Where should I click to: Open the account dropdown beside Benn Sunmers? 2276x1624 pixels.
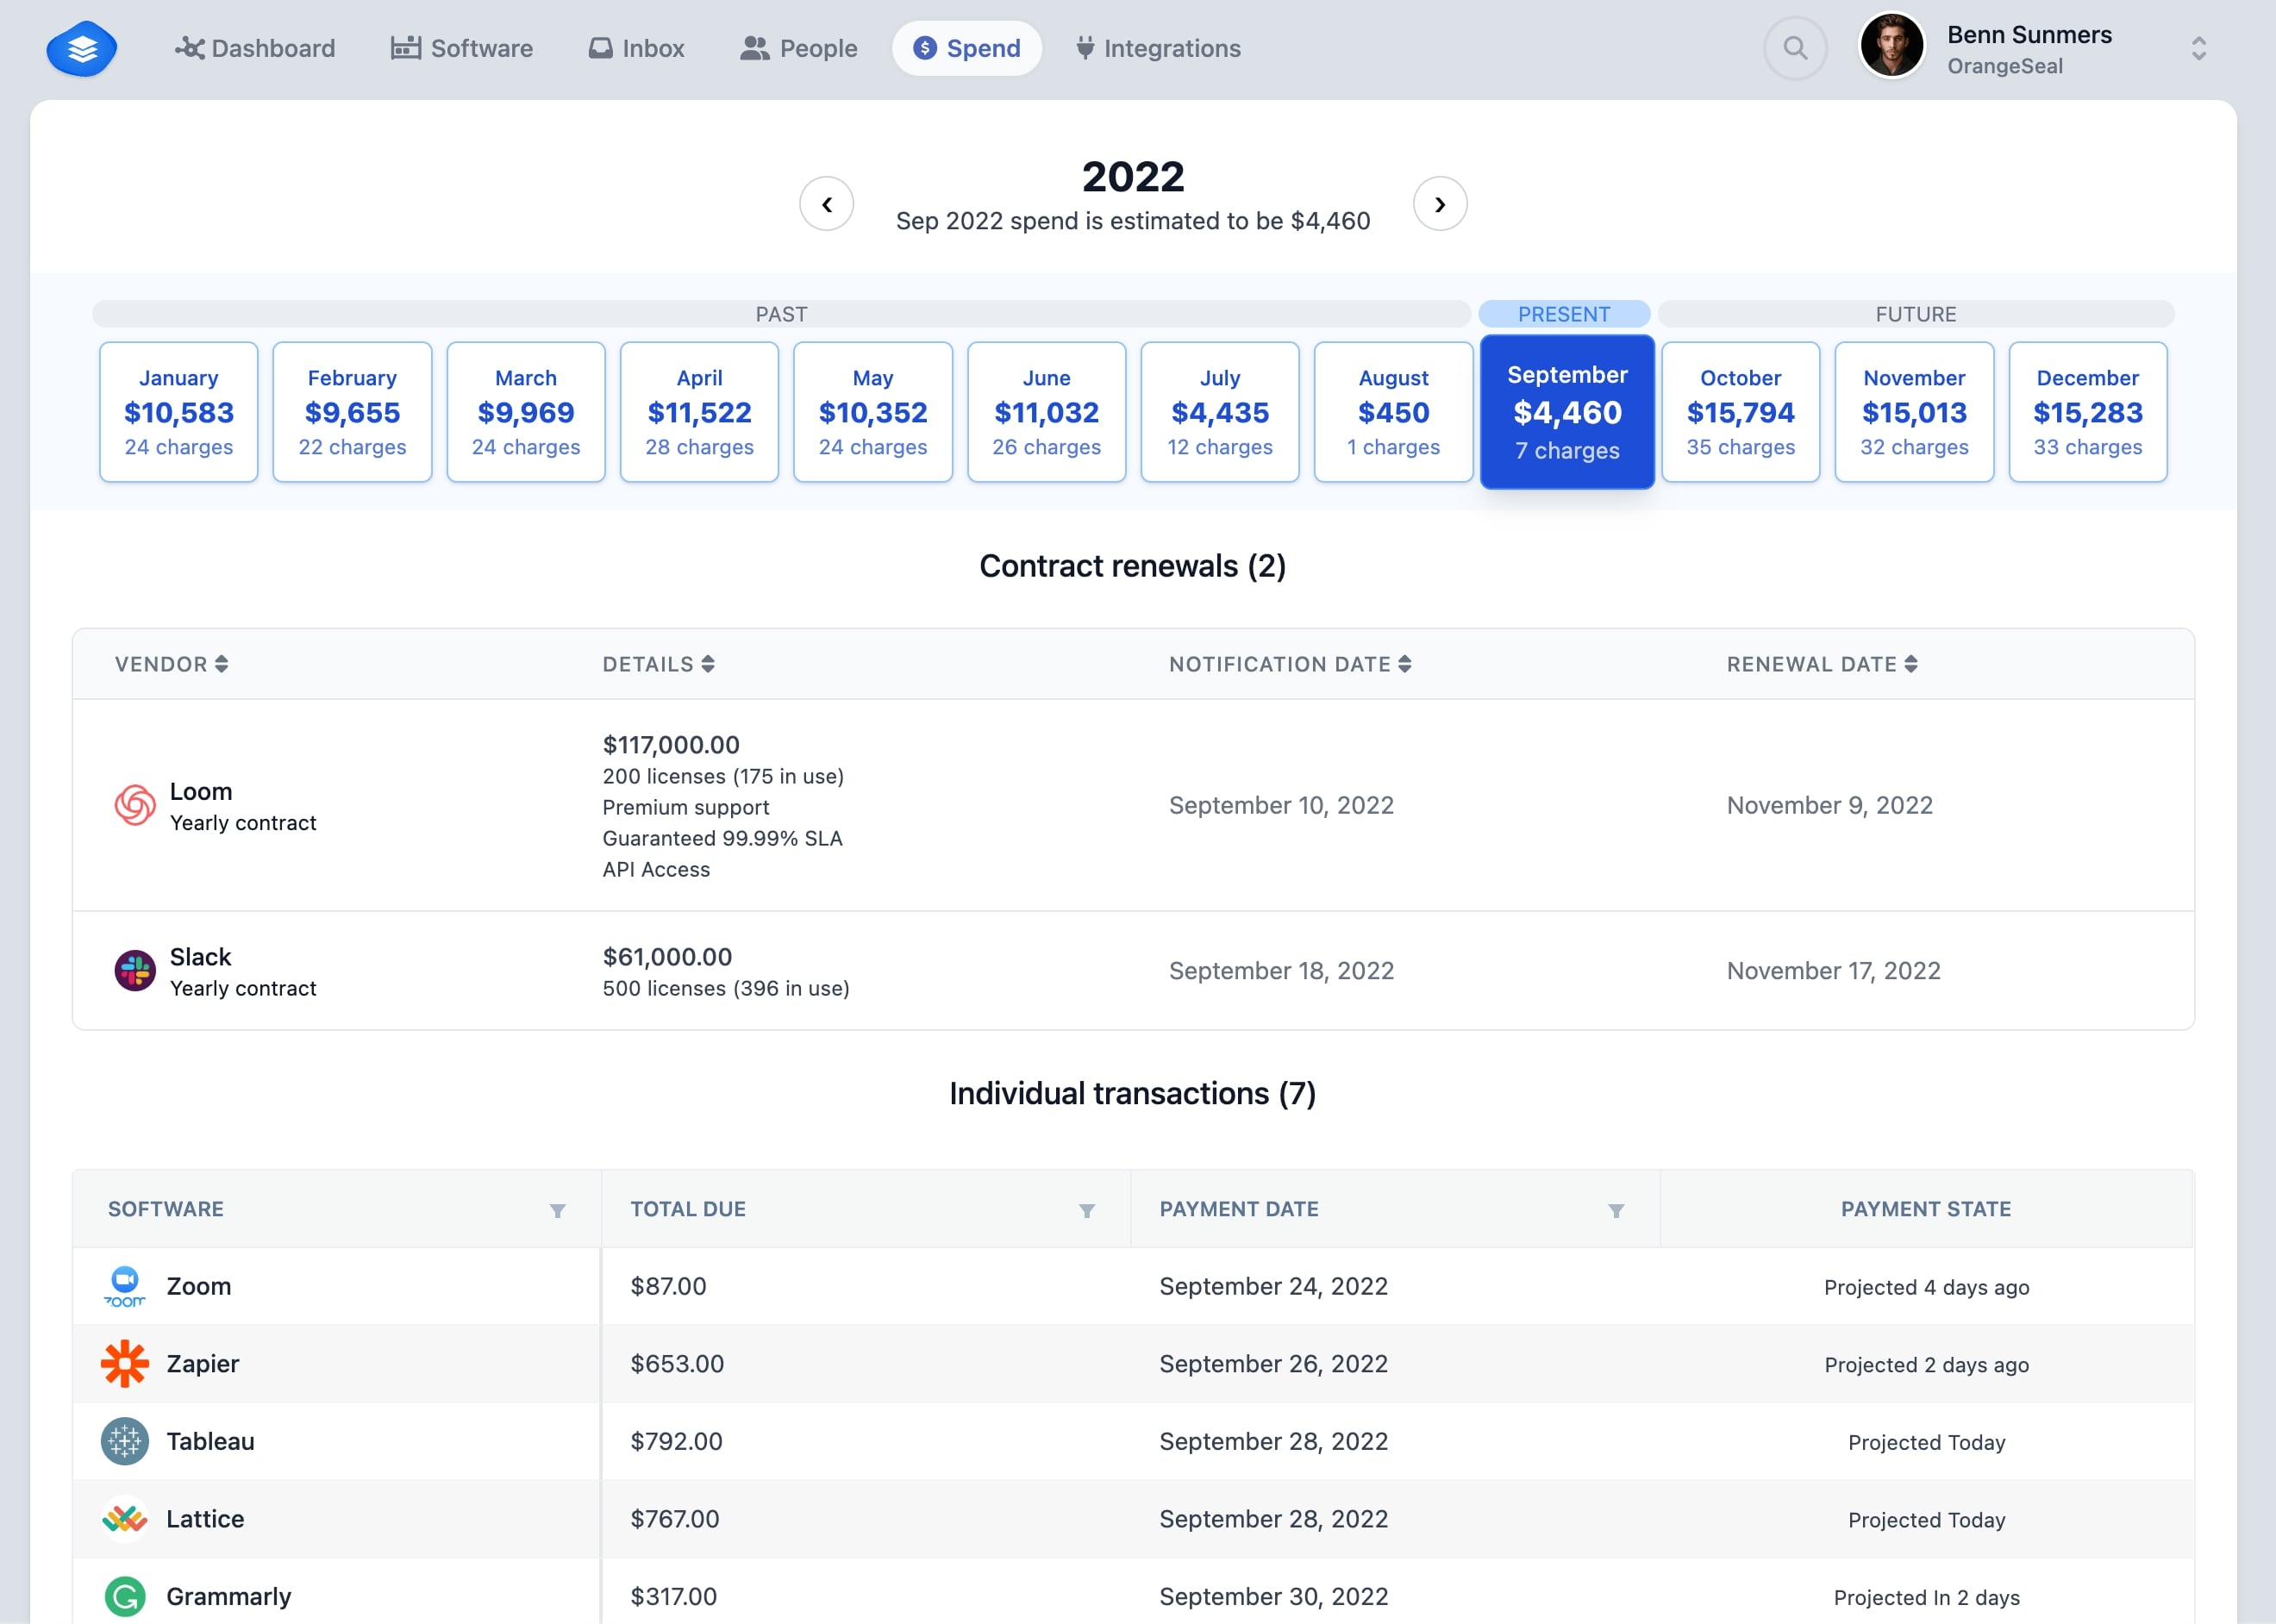[2198, 47]
